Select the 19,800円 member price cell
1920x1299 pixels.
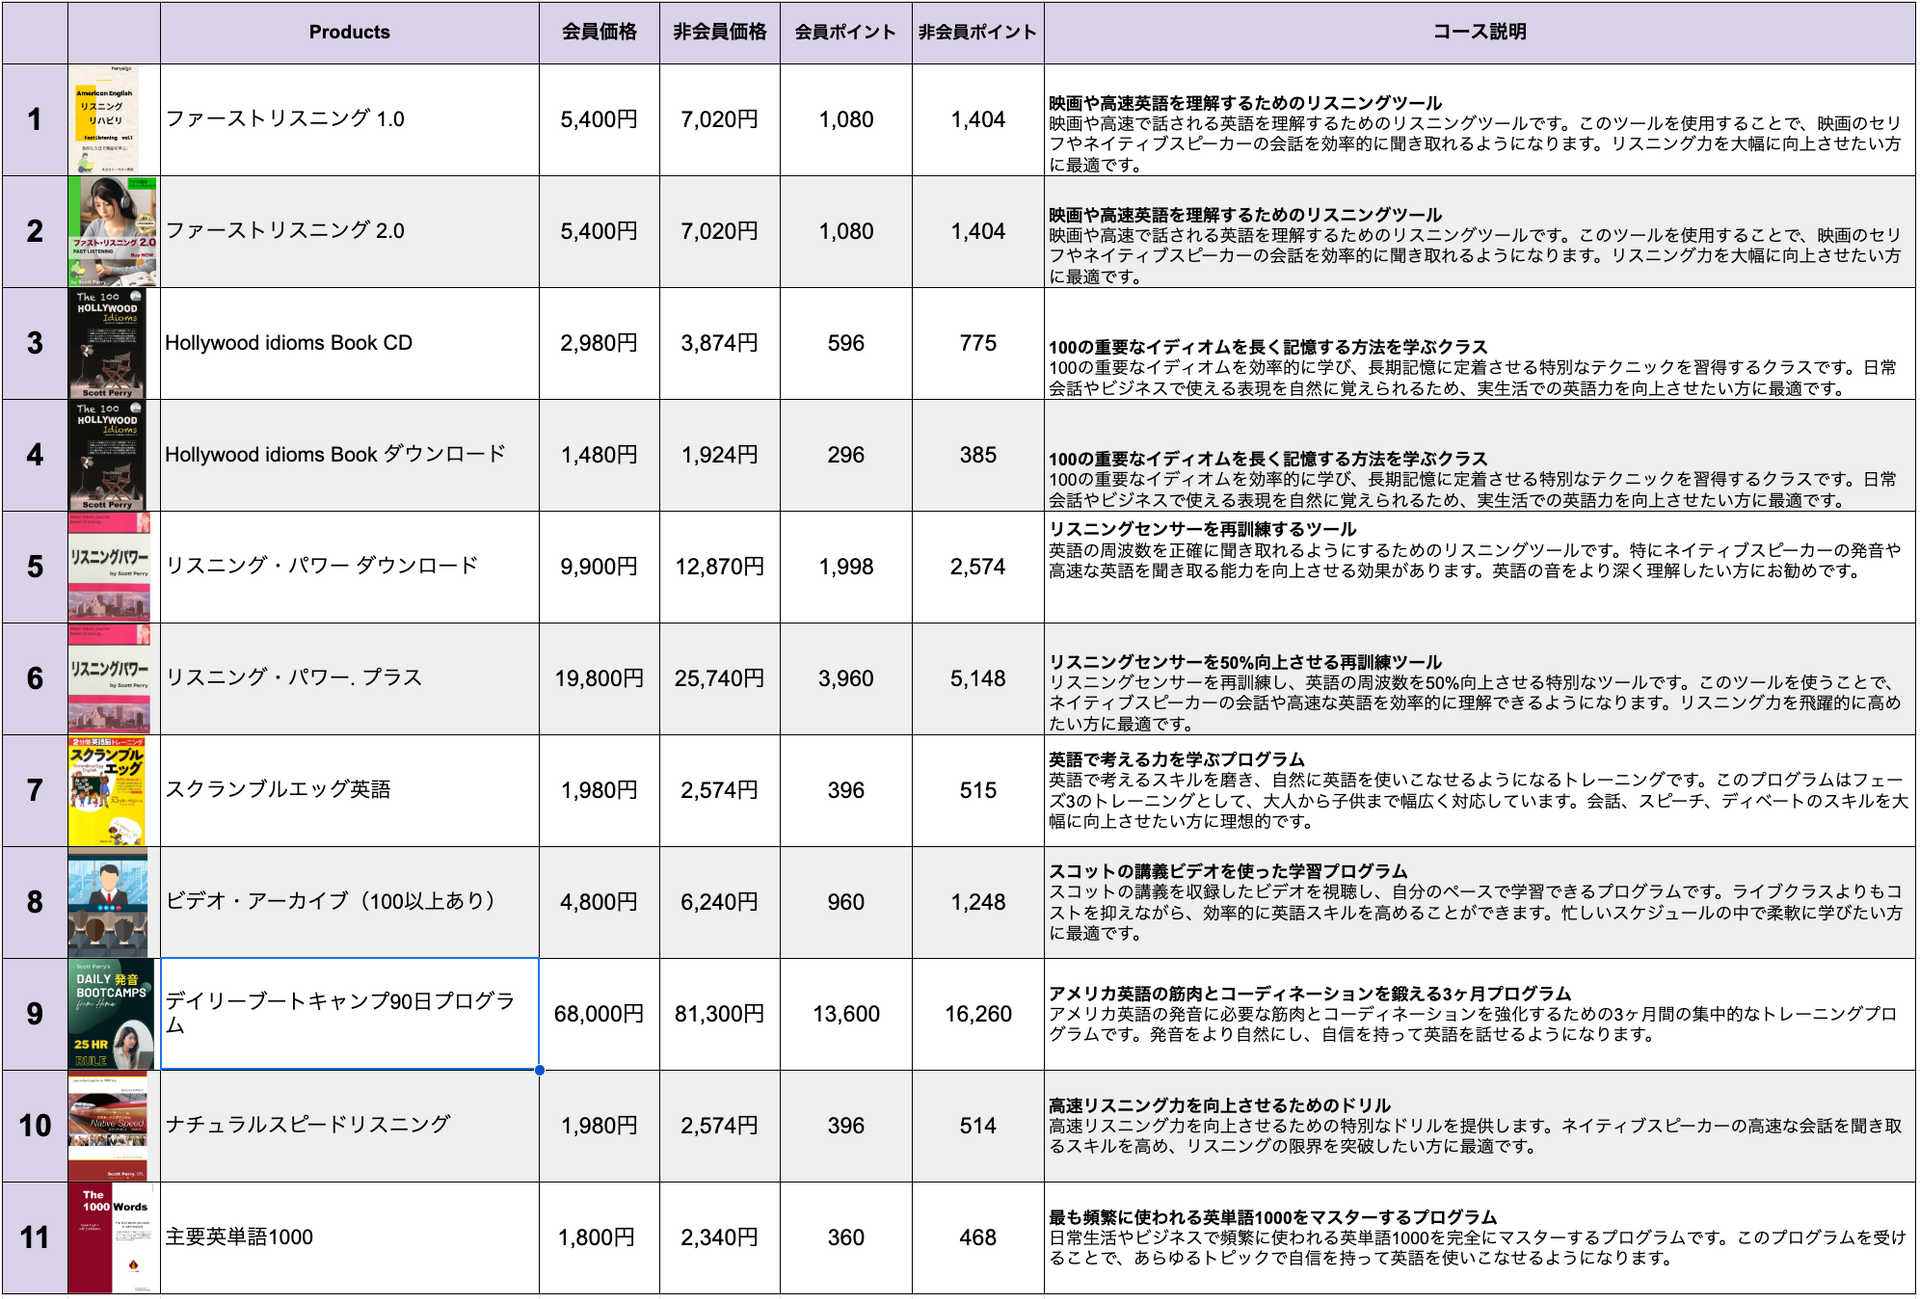pyautogui.click(x=600, y=679)
